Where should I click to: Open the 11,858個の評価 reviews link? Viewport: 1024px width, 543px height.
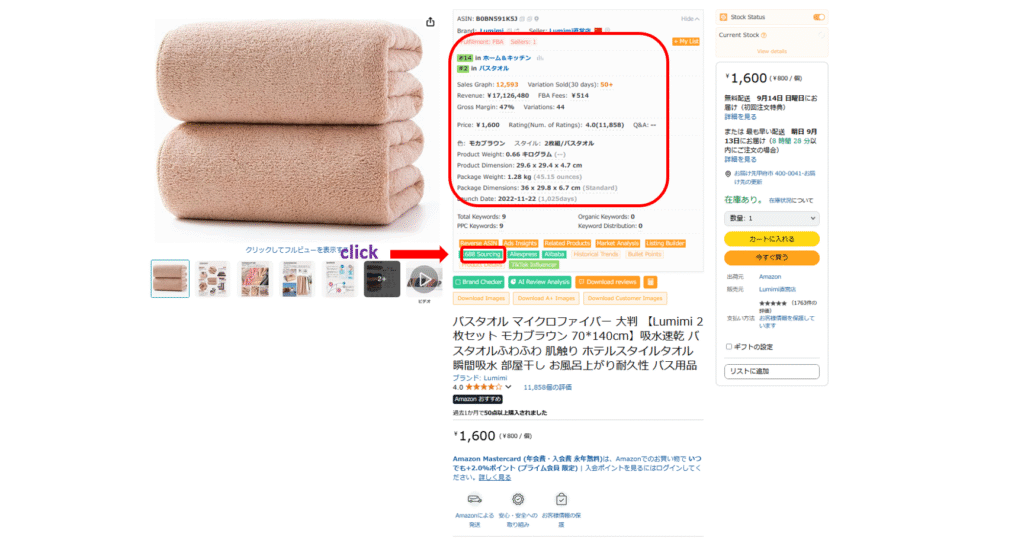(x=547, y=387)
